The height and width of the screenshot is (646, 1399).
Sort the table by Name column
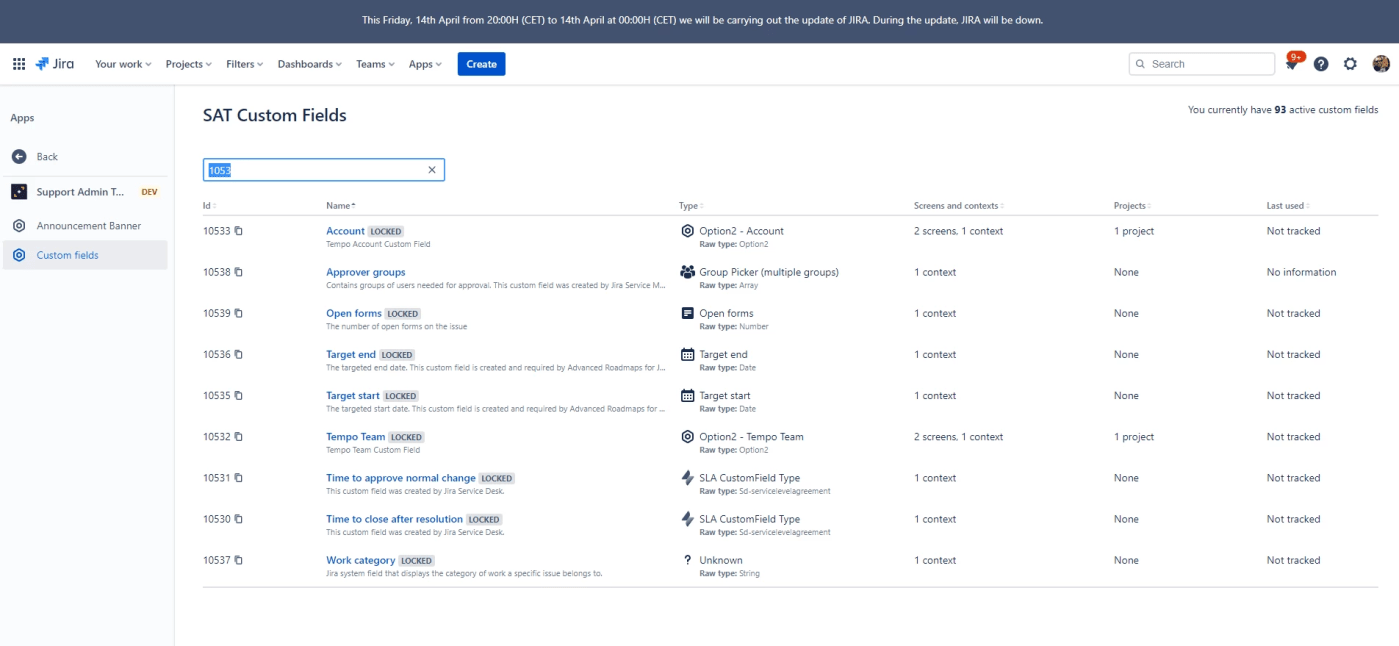coord(340,206)
